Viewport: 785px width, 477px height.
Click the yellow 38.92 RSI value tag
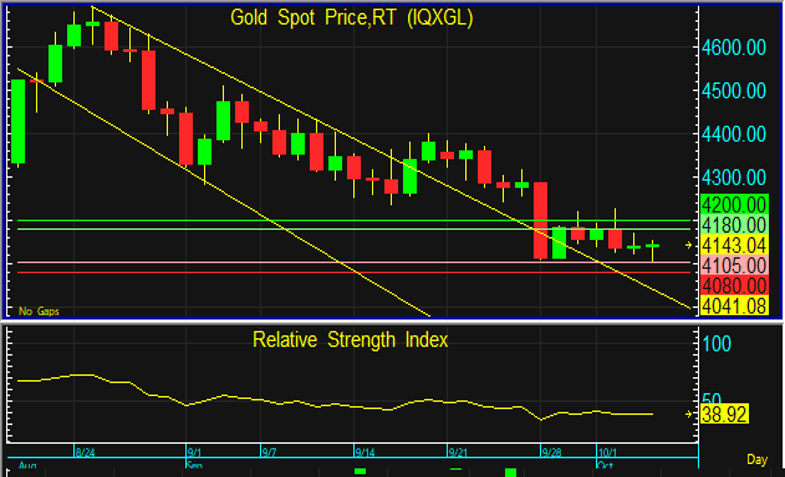click(724, 414)
